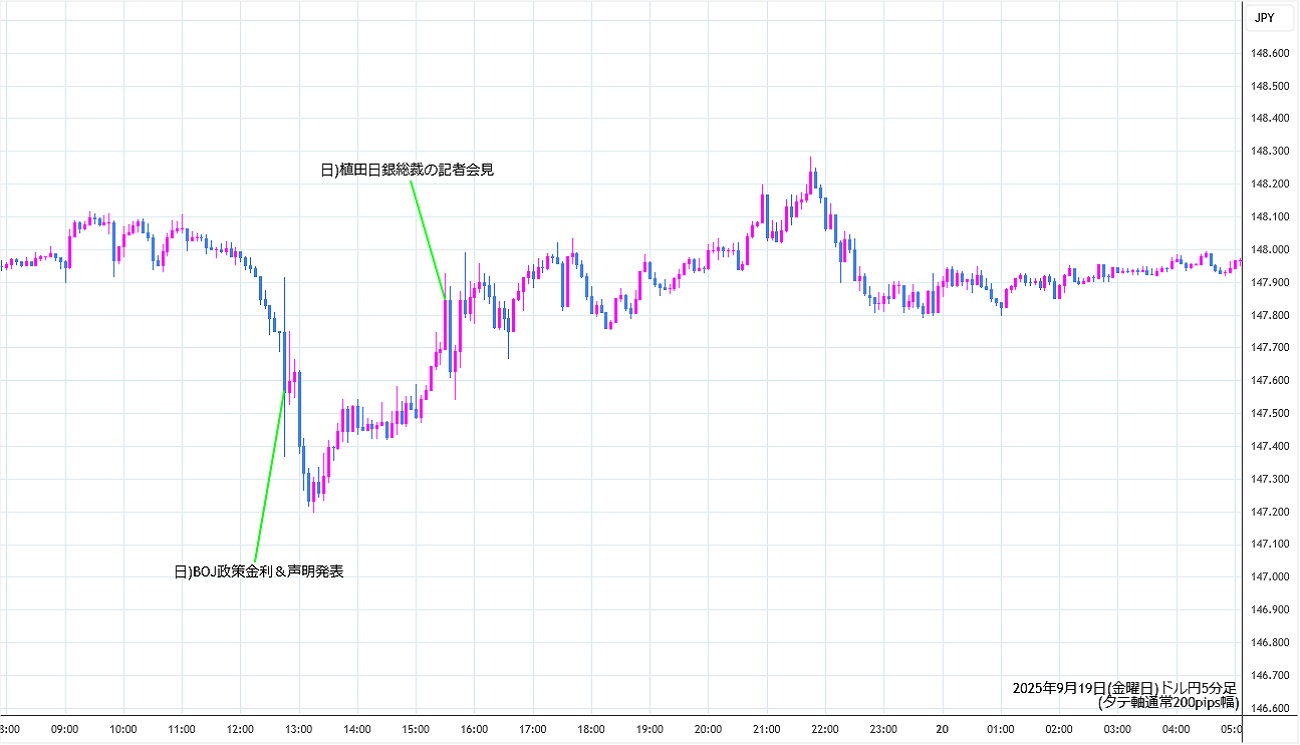Select the BOJ政策金利＆声明発表 annotation text
This screenshot has height=745, width=1300.
(x=259, y=572)
